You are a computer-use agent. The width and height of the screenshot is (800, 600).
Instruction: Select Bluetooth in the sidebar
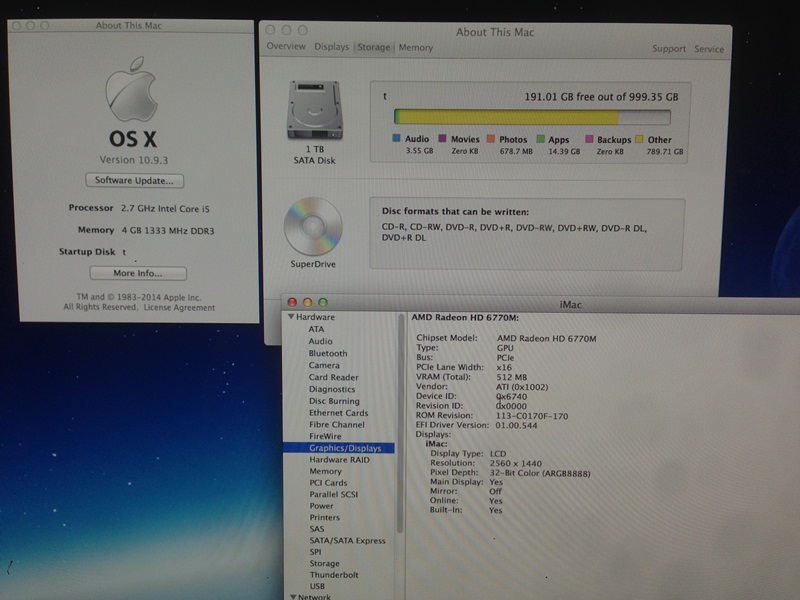(x=328, y=353)
